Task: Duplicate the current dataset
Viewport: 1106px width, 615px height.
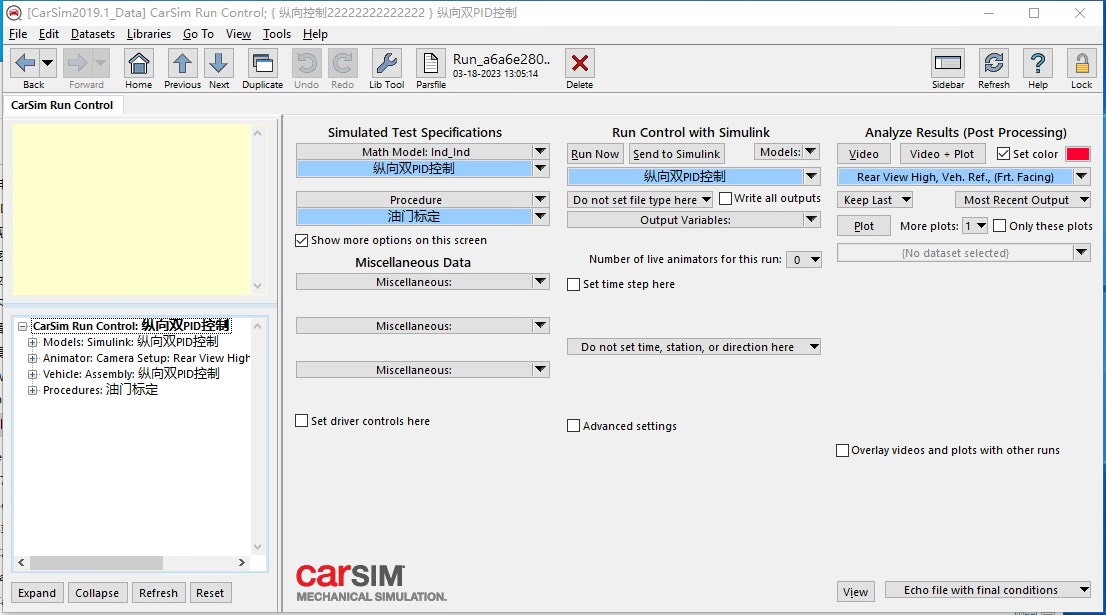Action: pyautogui.click(x=262, y=63)
